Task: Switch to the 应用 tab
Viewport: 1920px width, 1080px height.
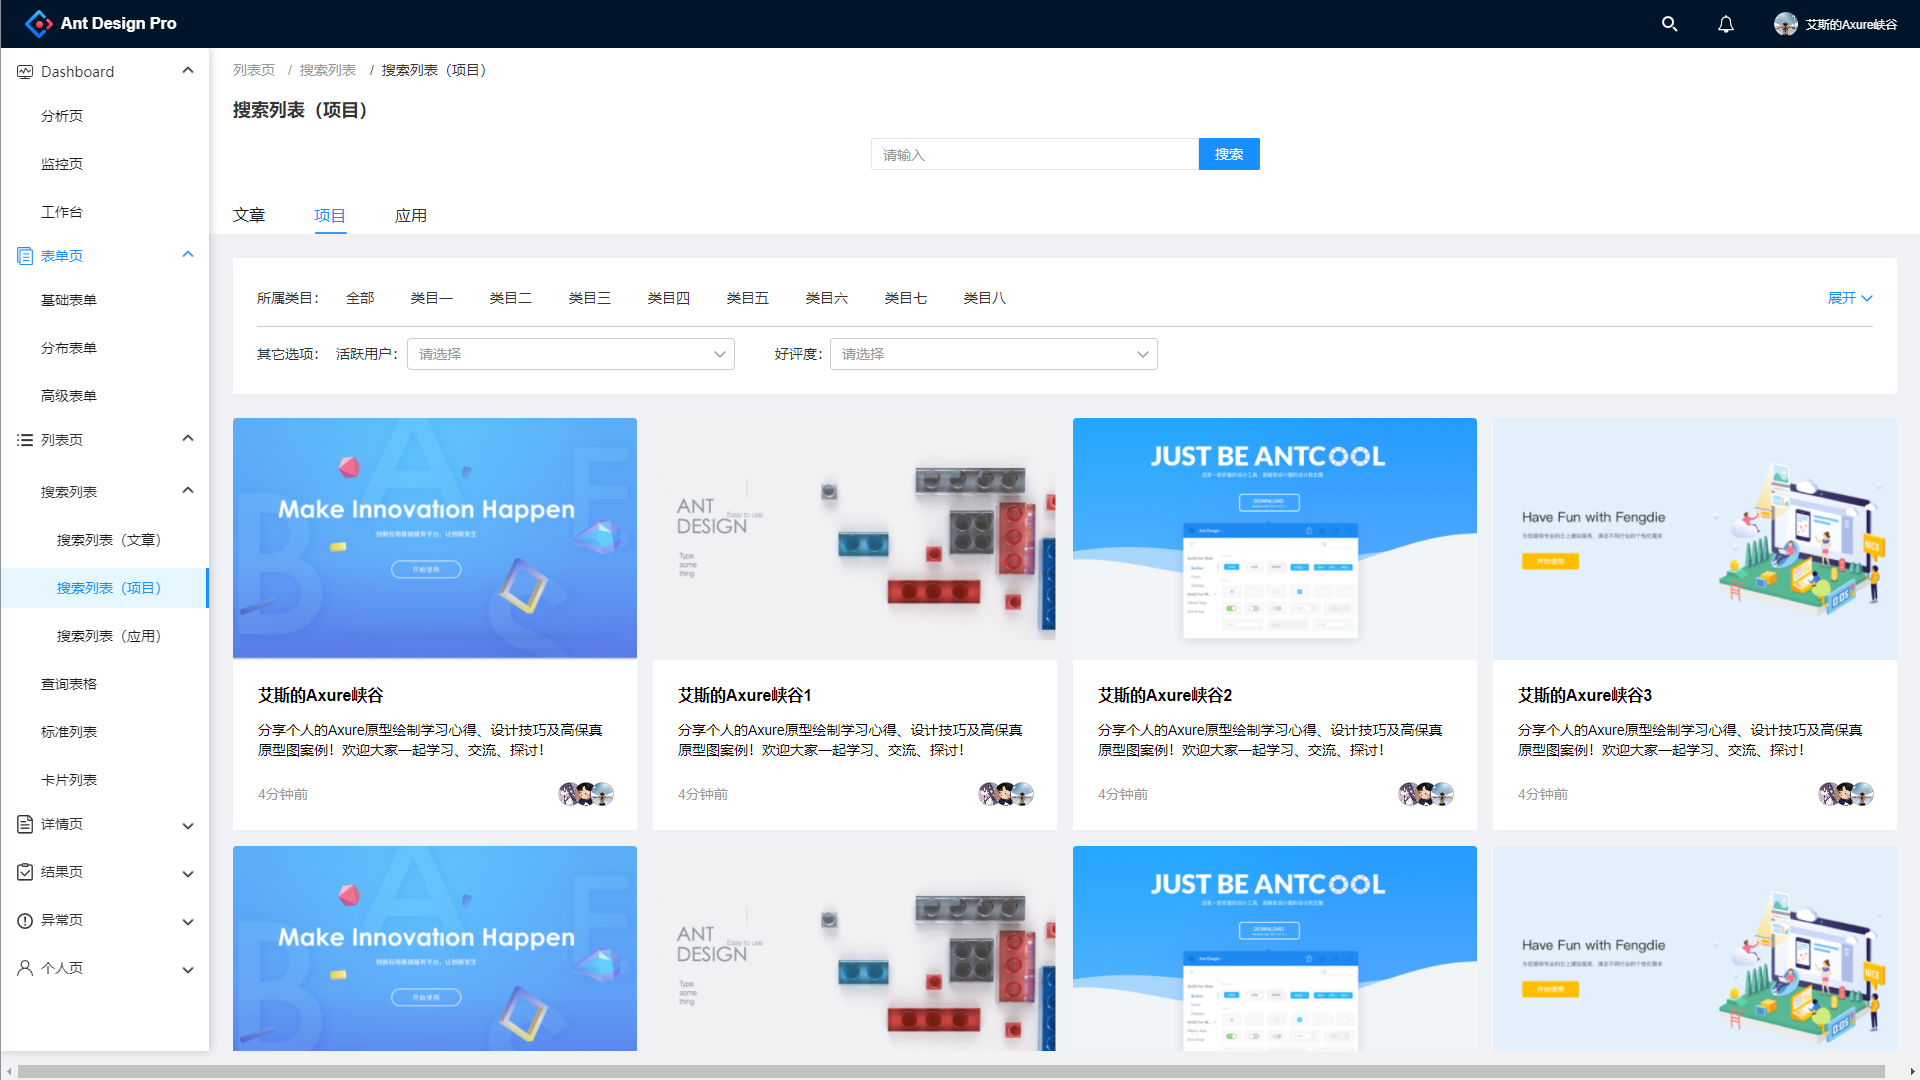Action: point(411,215)
